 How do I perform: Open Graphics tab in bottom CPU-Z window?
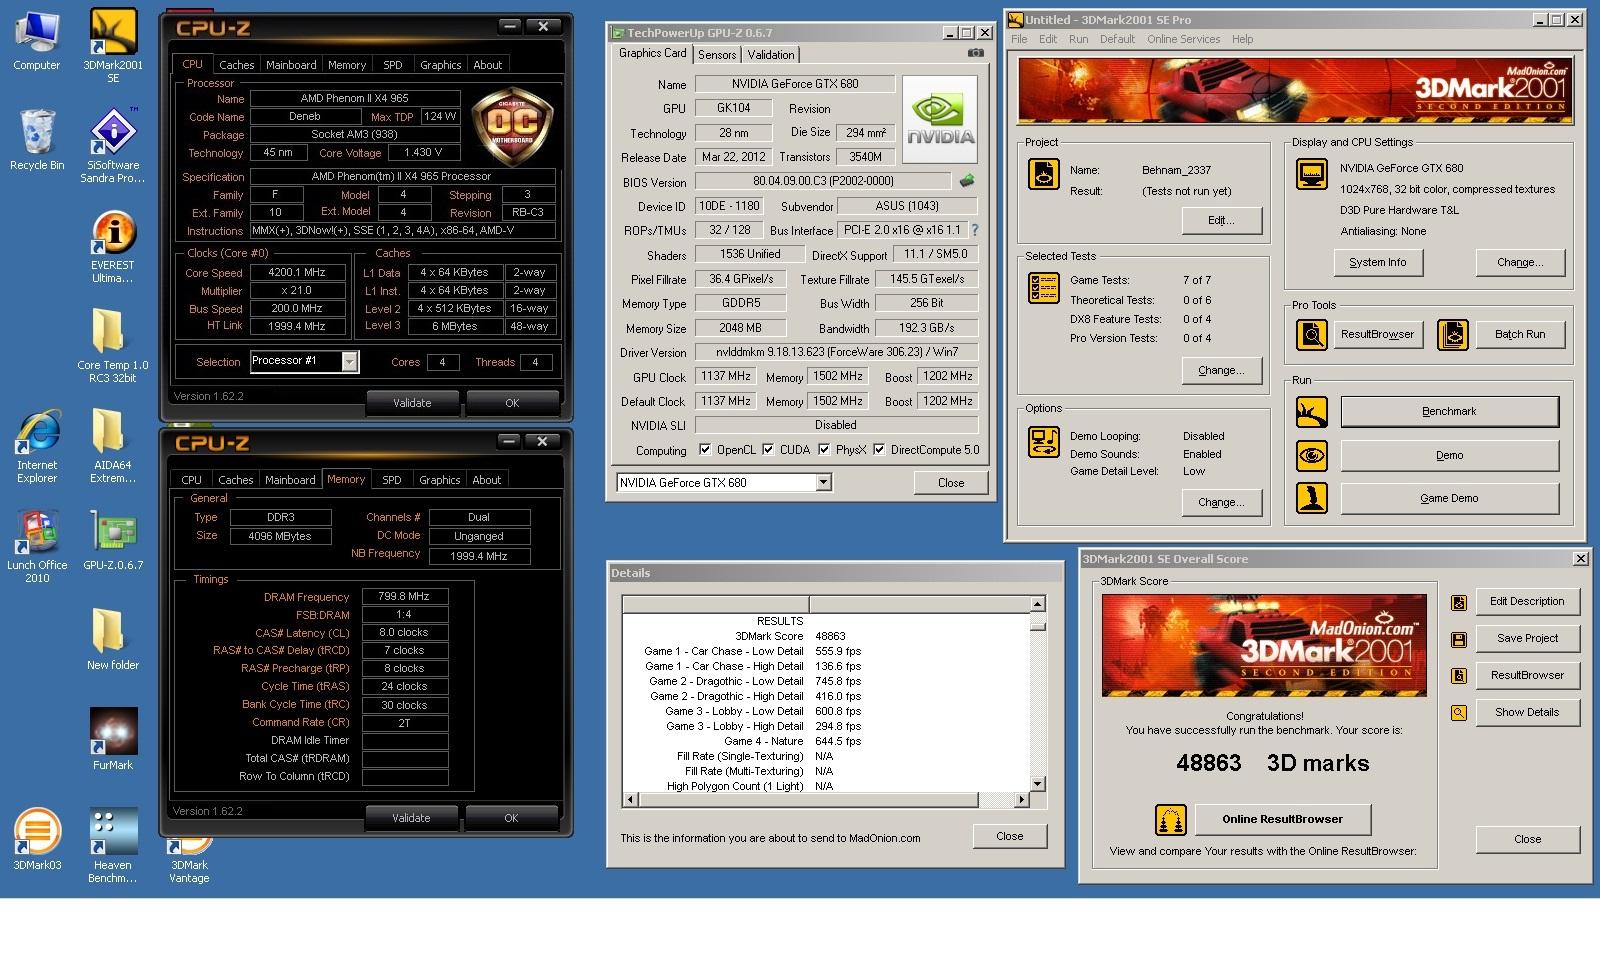coord(440,480)
